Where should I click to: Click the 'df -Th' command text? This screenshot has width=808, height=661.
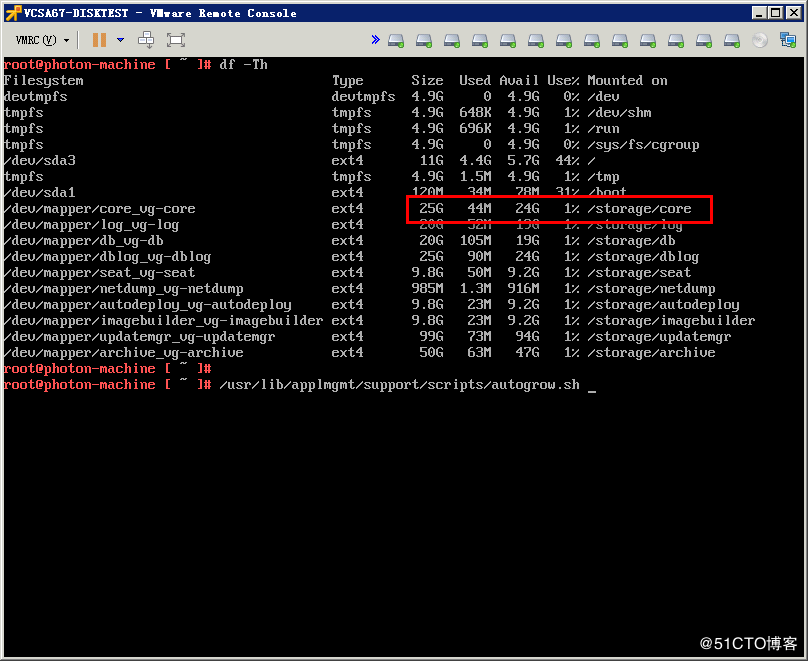(x=243, y=64)
